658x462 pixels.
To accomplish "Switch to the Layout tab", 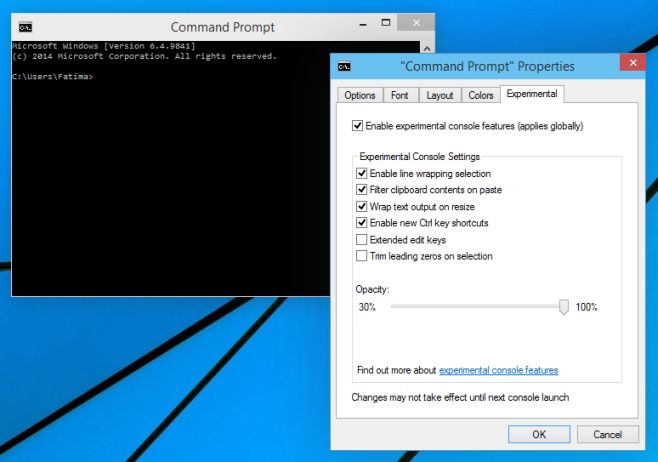I will point(440,95).
